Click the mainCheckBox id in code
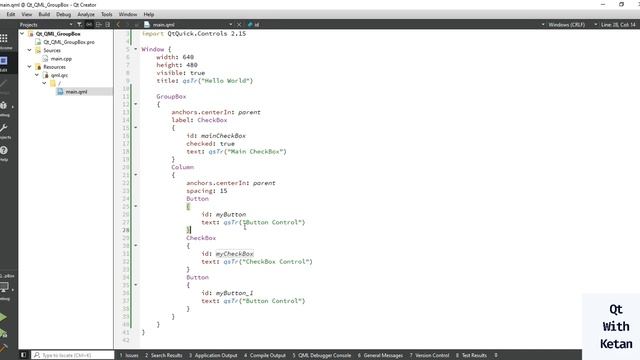The height and width of the screenshot is (360, 640). tap(223, 136)
